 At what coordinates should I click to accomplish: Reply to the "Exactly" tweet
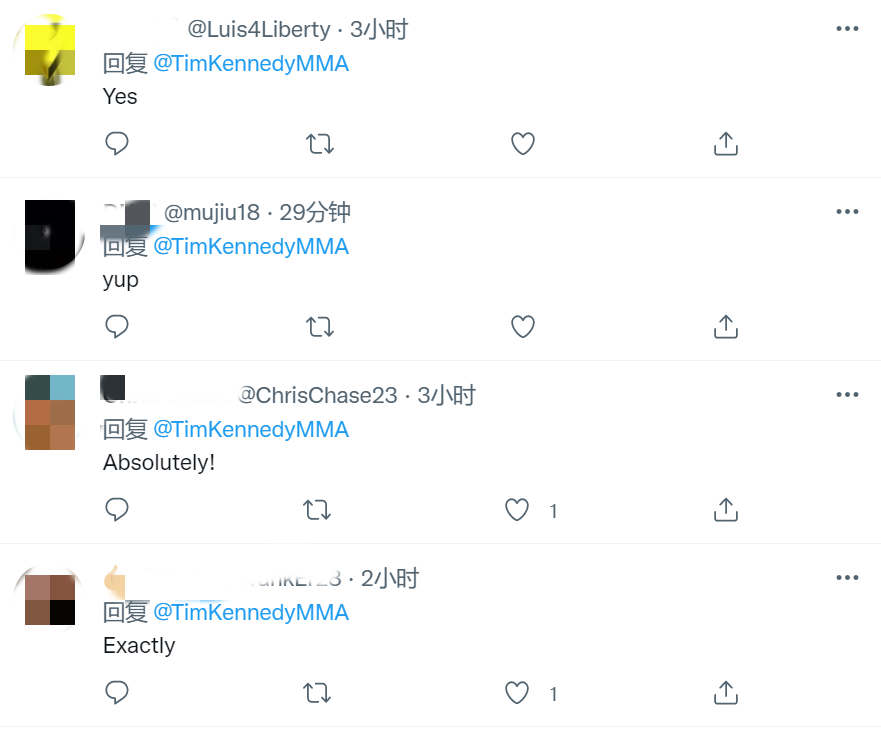(x=117, y=693)
